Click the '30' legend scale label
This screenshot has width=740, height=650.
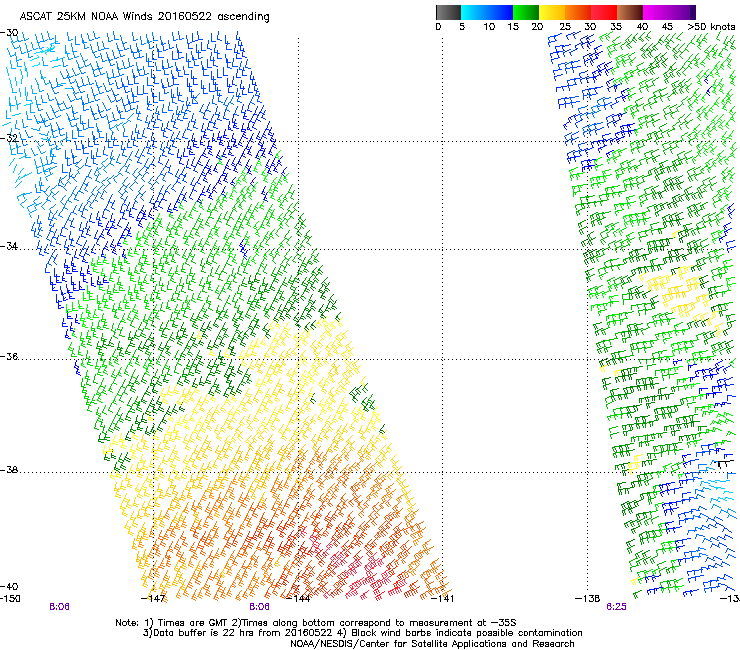point(590,26)
